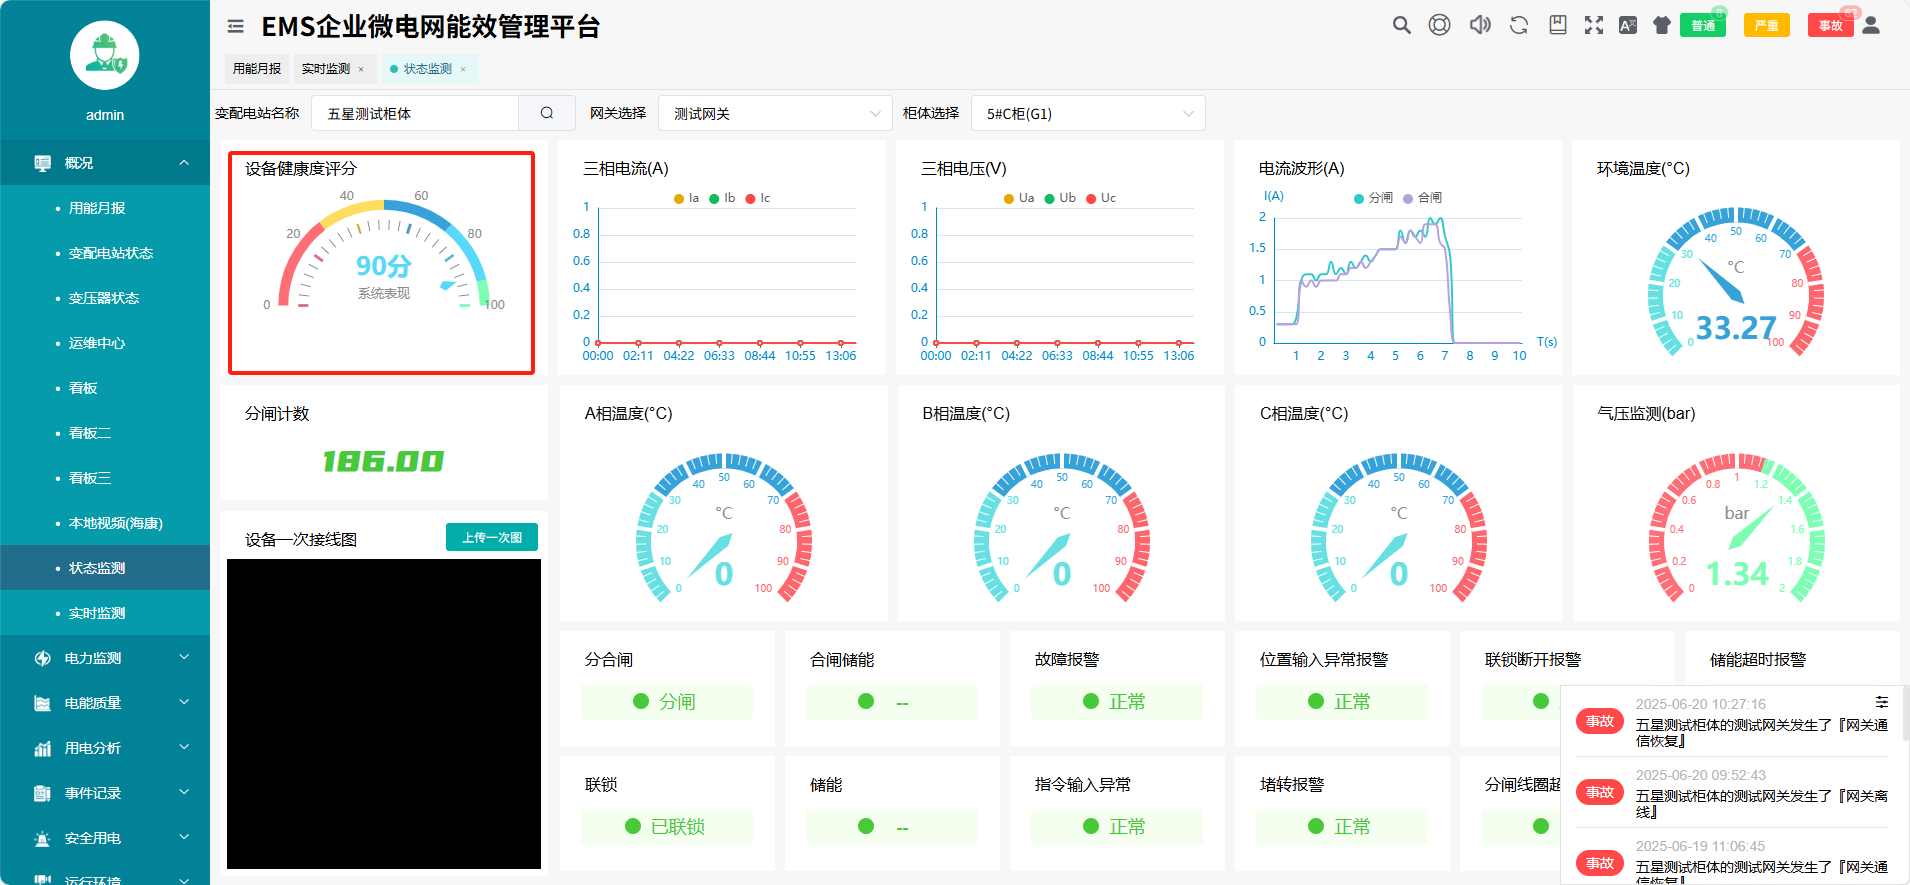Select 变压器状态 in the sidebar
Image resolution: width=1910 pixels, height=885 pixels.
[104, 298]
